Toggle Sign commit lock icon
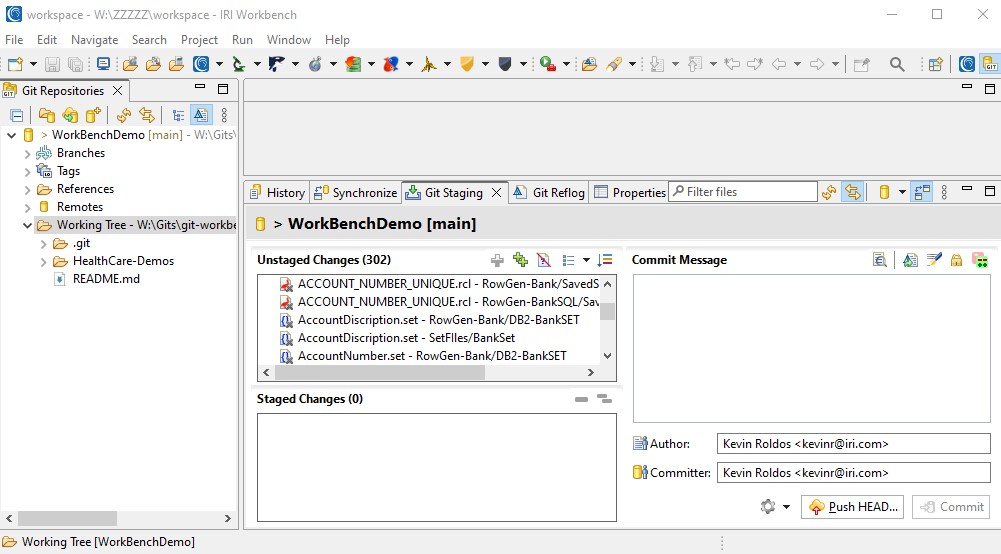Image resolution: width=1001 pixels, height=554 pixels. tap(956, 260)
